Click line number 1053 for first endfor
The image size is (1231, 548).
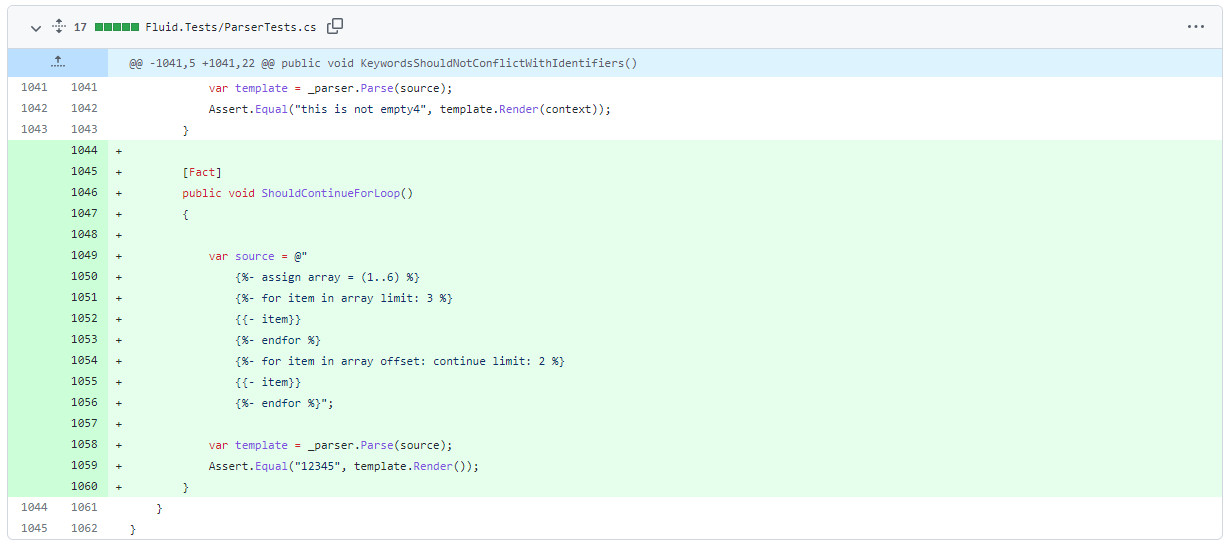[x=84, y=339]
